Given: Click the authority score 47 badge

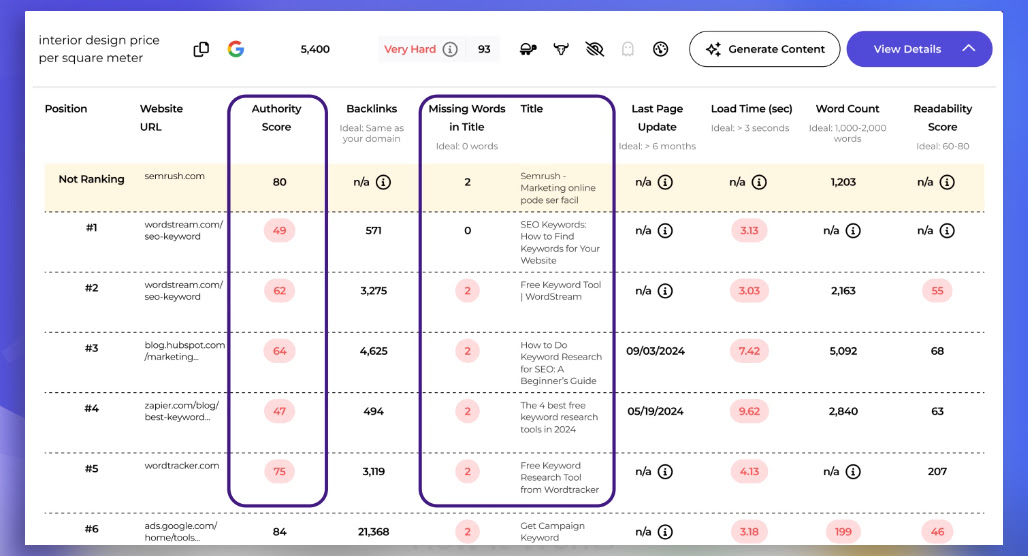Looking at the screenshot, I should 279,412.
